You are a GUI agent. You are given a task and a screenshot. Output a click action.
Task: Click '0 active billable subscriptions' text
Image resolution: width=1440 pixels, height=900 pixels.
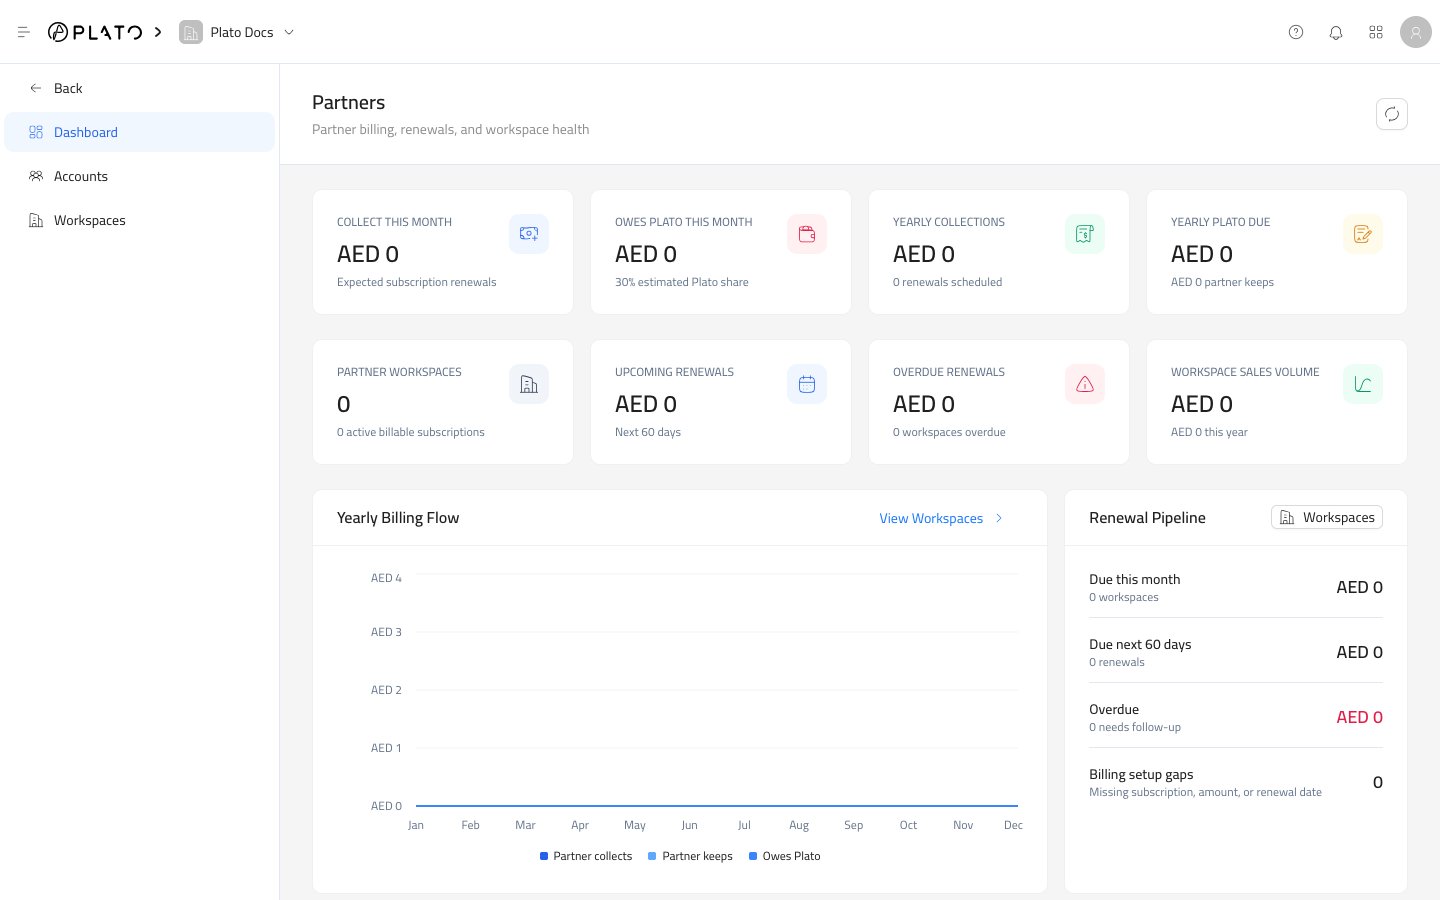[411, 432]
